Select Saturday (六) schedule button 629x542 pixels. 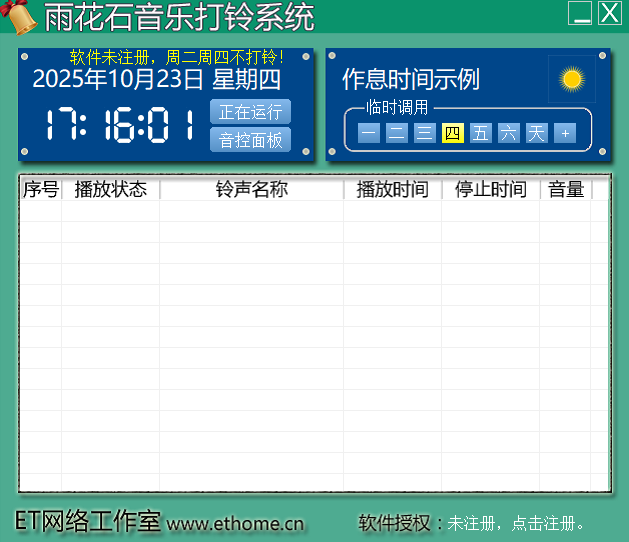(x=508, y=133)
